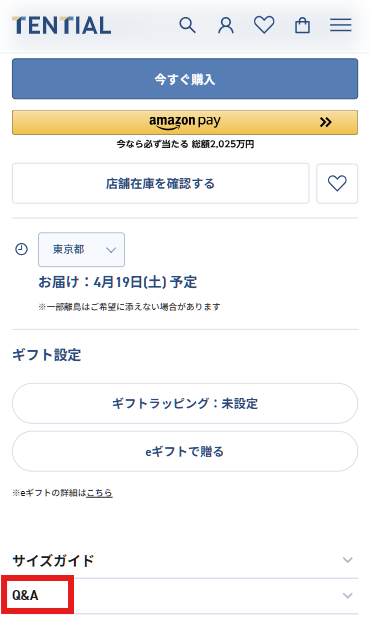Click the TENTIAL logo
The width and height of the screenshot is (370, 620).
coord(62,25)
